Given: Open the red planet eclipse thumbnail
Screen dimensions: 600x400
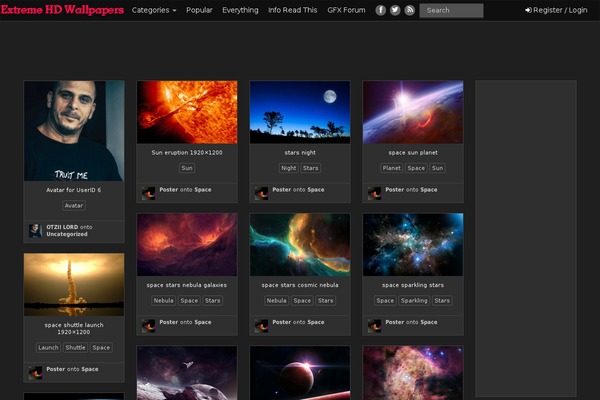Looking at the screenshot, I should (300, 373).
